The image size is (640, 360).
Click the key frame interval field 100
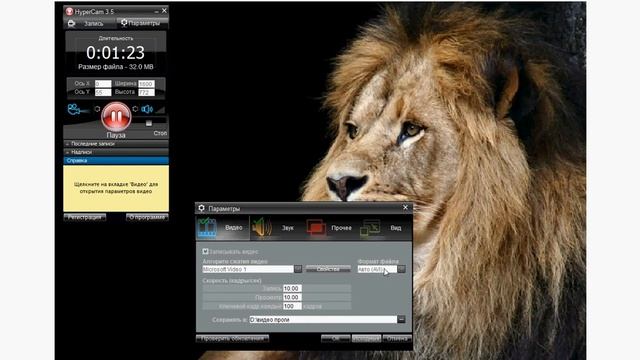click(x=292, y=306)
